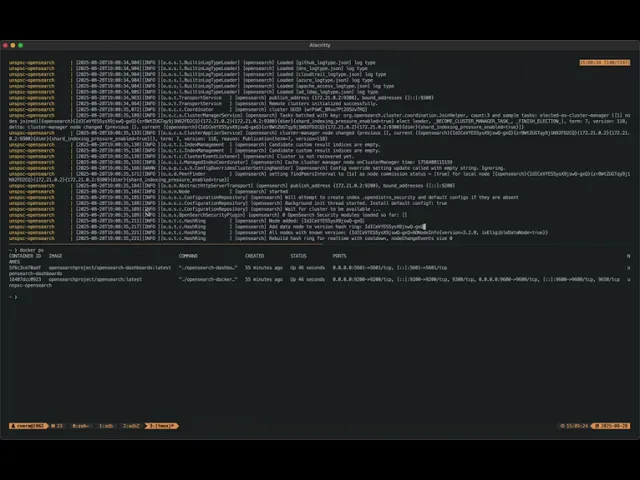Click the 'Alacritty' window title
The image size is (640, 480).
[x=320, y=45]
